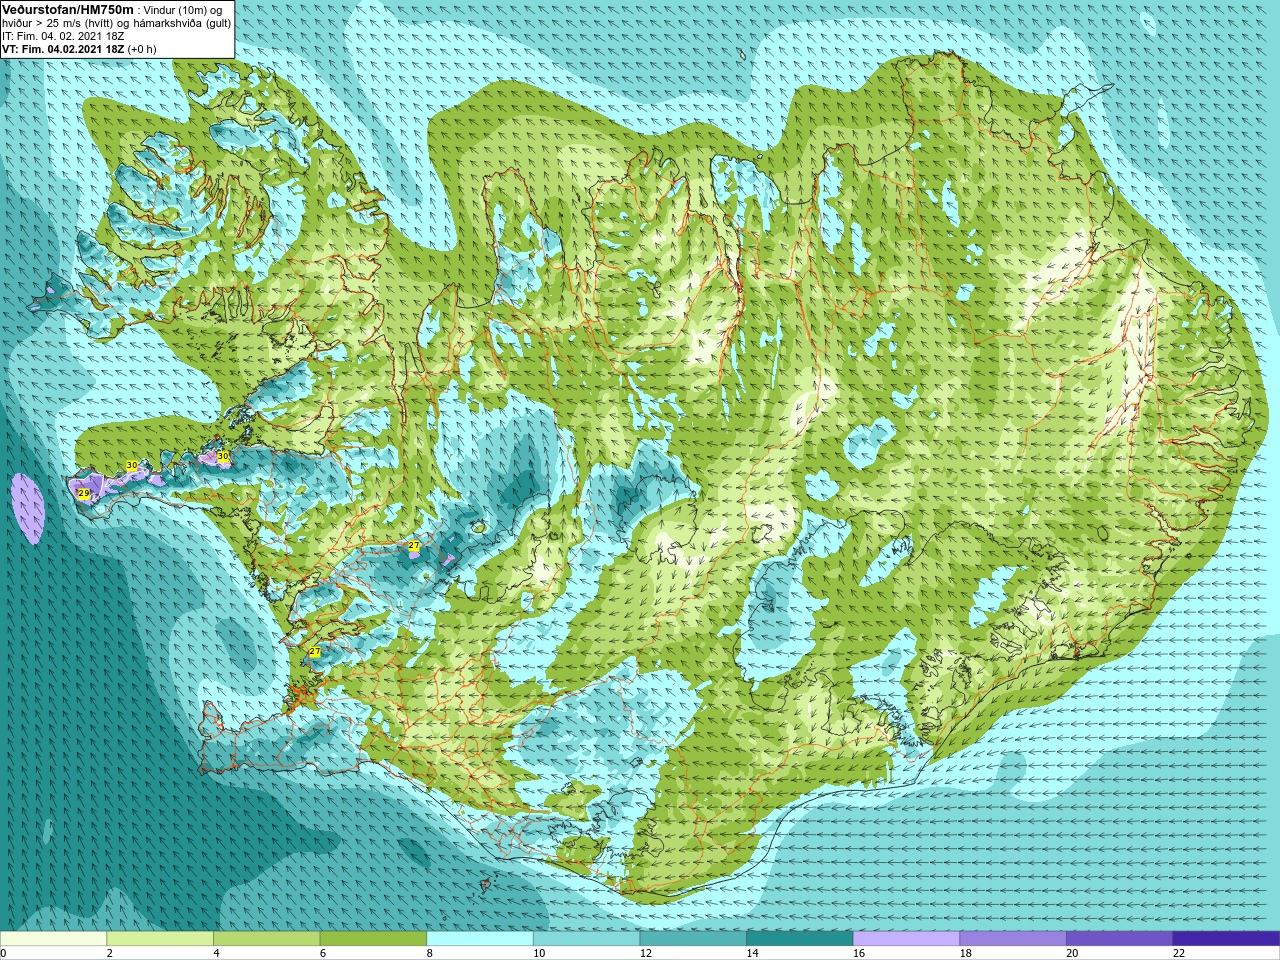
Task: Click the legend tick value '16'
Action: pos(858,953)
